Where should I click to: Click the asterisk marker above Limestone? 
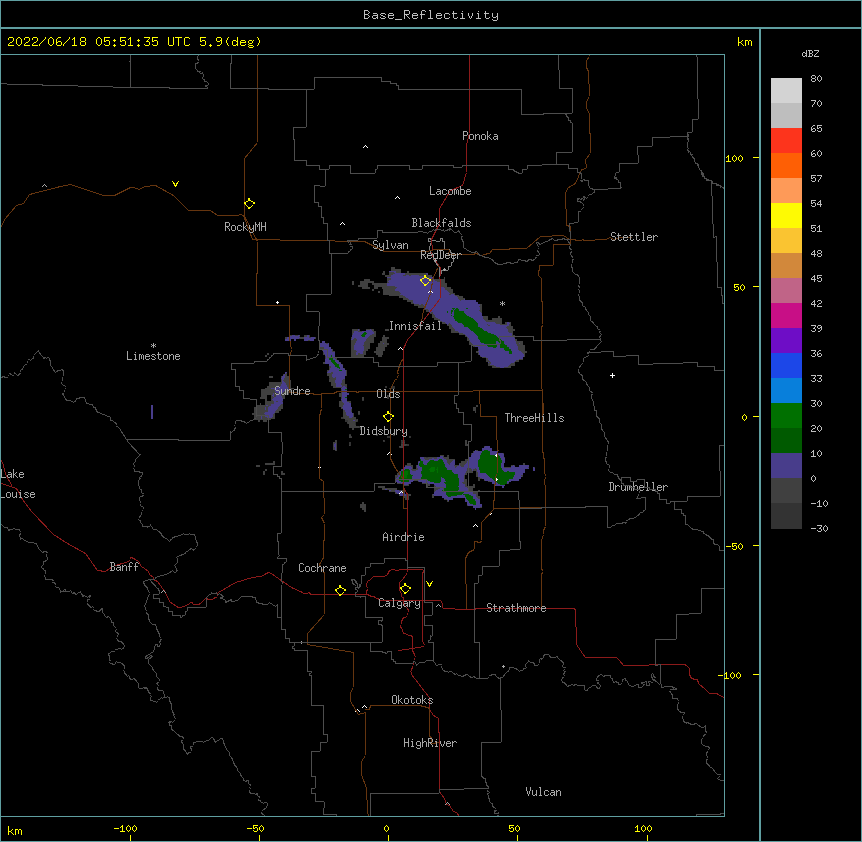[153, 346]
